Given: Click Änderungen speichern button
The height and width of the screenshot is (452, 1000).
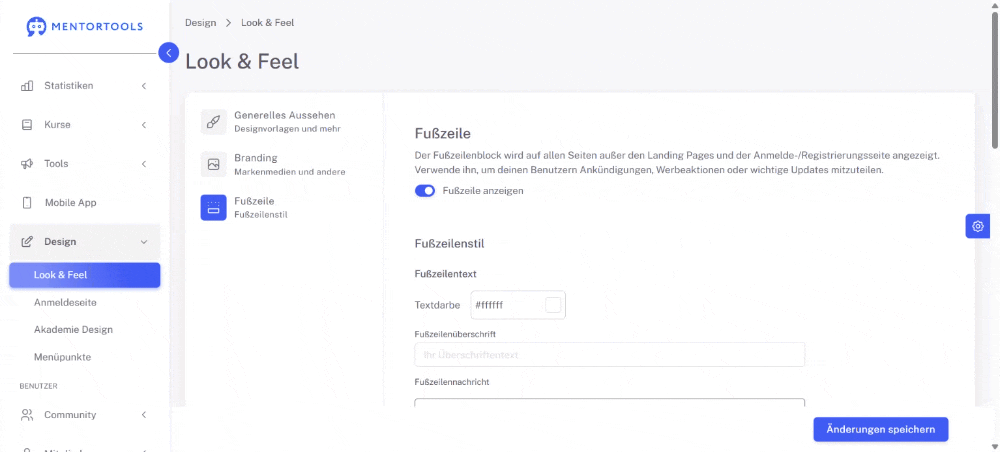Looking at the screenshot, I should [881, 429].
